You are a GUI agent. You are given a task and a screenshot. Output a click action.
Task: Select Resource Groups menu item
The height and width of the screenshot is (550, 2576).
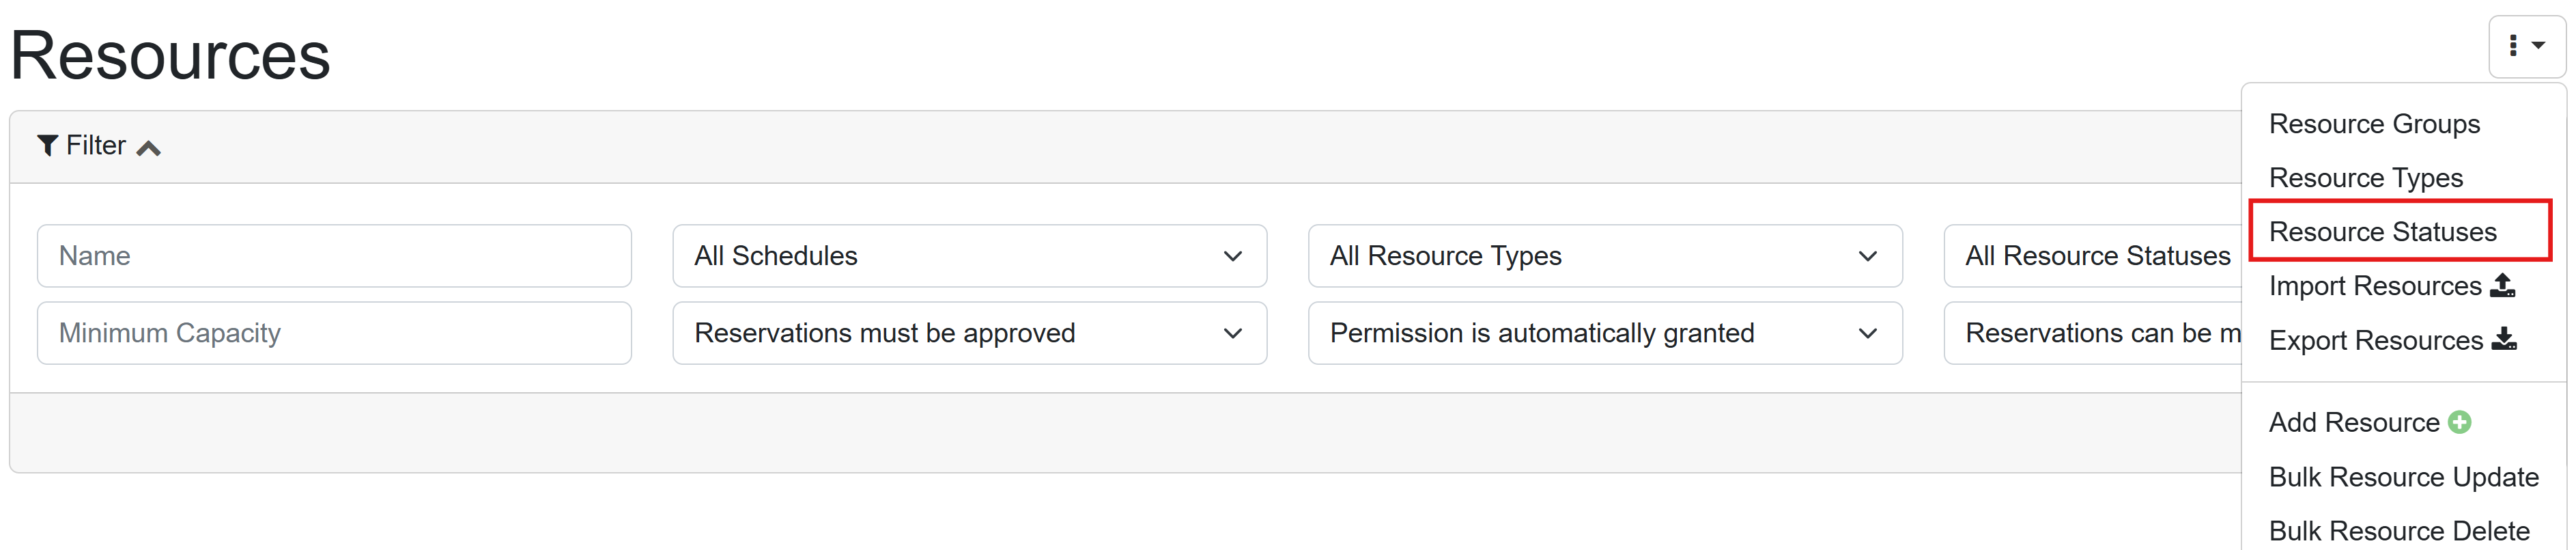coord(2374,124)
